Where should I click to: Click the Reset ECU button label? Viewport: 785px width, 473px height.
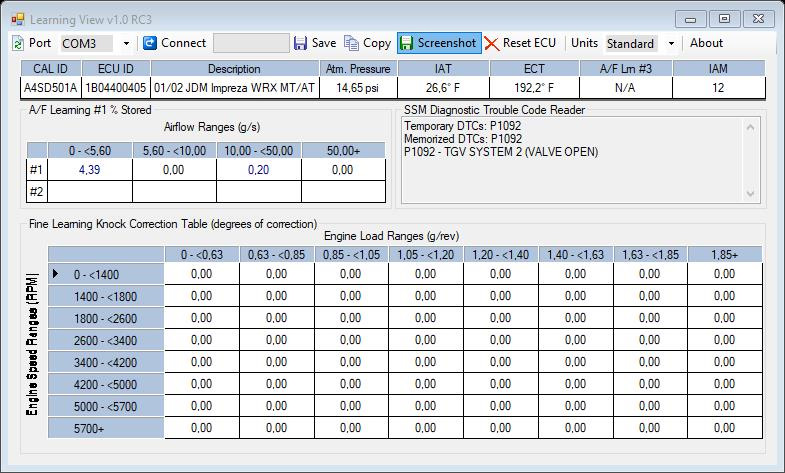[x=529, y=43]
